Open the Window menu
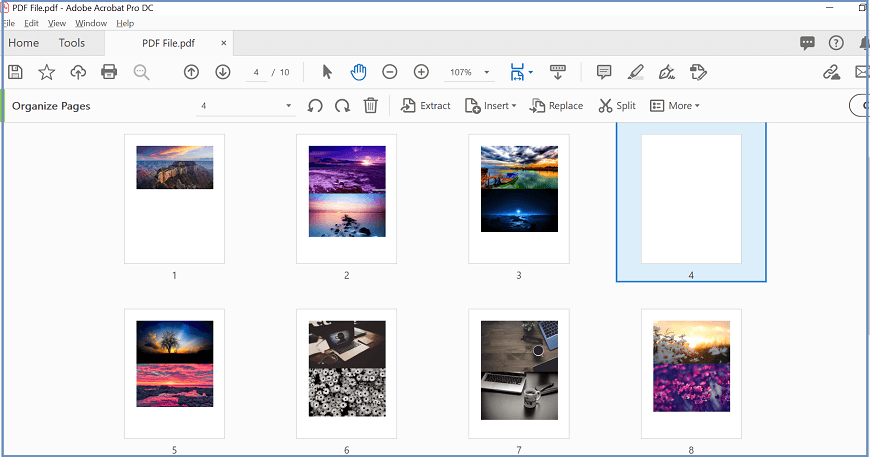Image resolution: width=870 pixels, height=457 pixels. click(91, 23)
